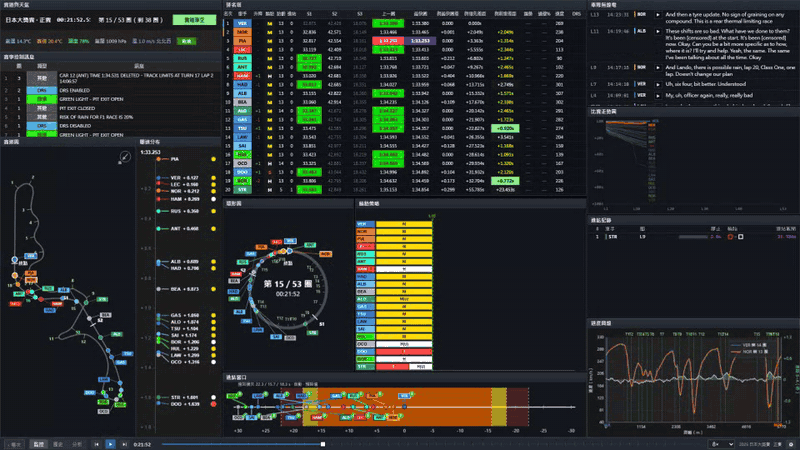
Task: Click the DRS DISABLED race control message
Action: point(75,126)
